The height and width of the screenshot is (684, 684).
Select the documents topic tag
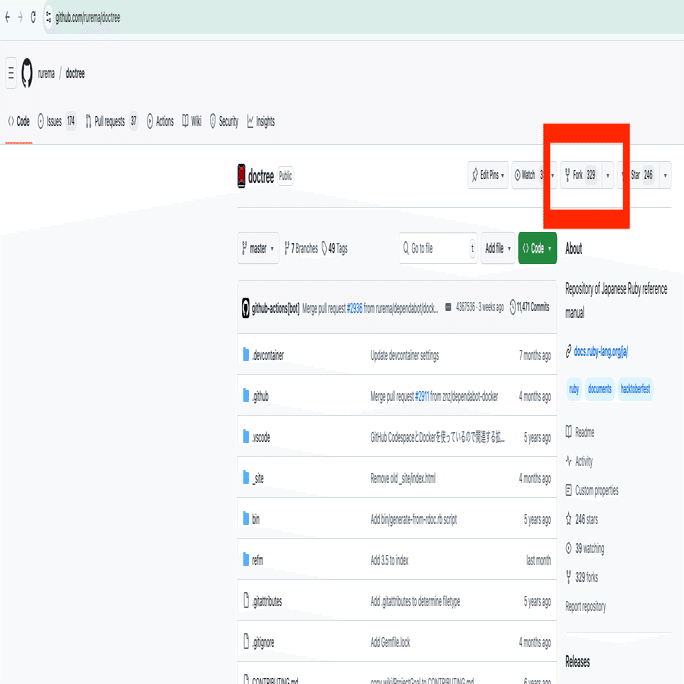point(600,389)
